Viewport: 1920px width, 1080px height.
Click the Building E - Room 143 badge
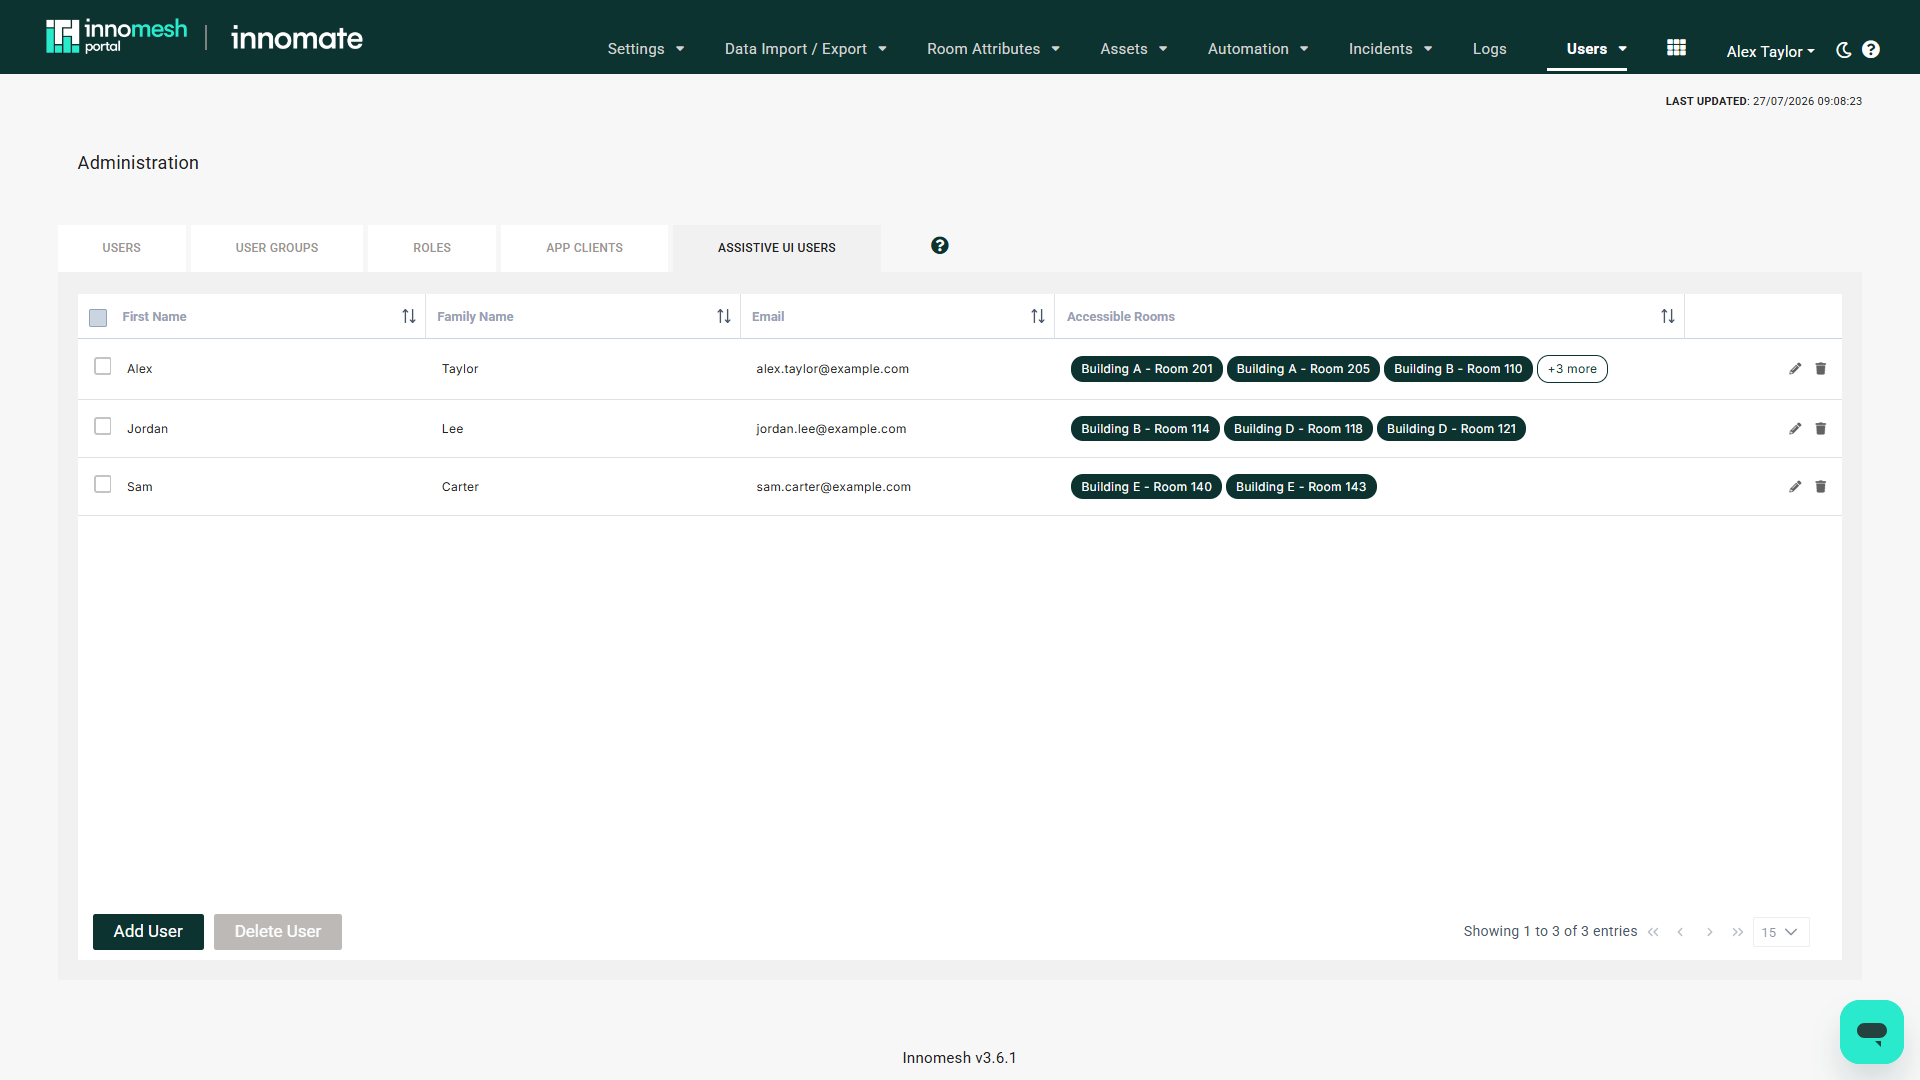[x=1301, y=487]
